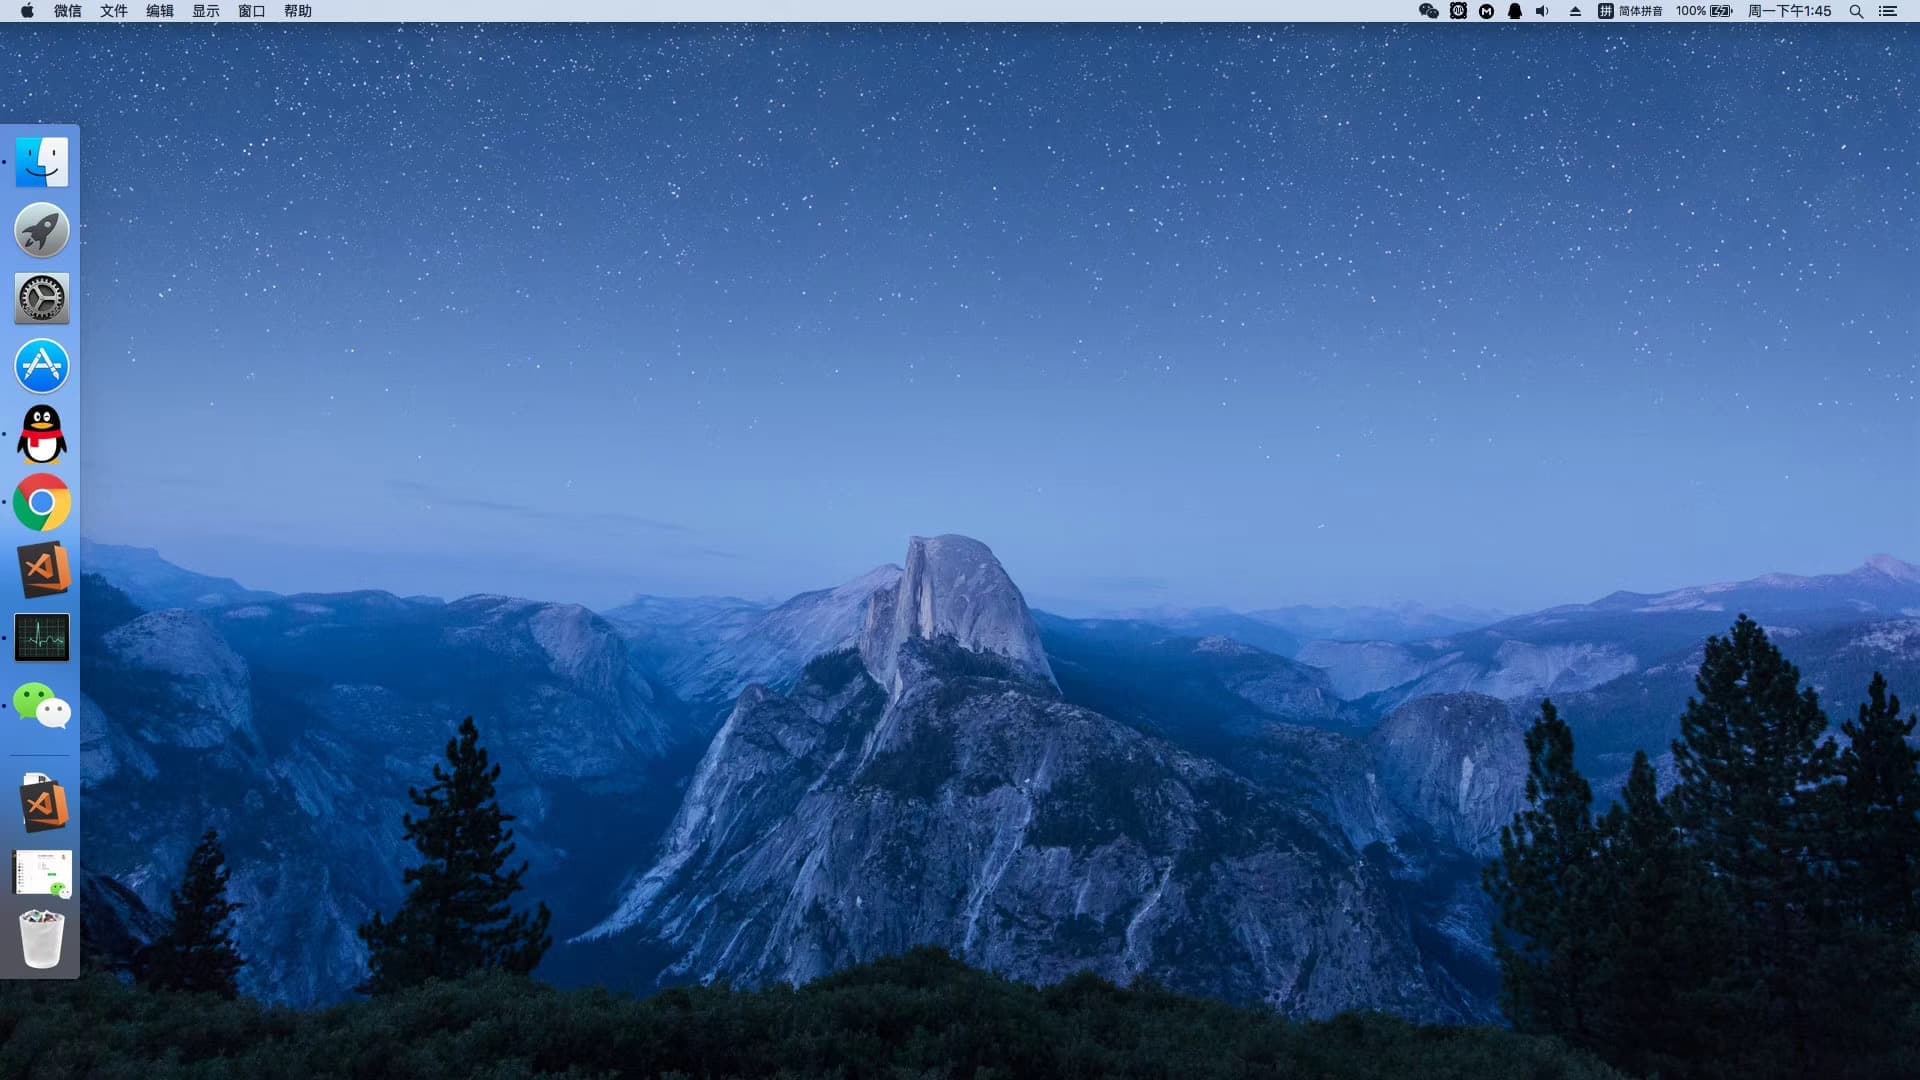Open Finder from the dock
The height and width of the screenshot is (1080, 1920).
click(42, 162)
